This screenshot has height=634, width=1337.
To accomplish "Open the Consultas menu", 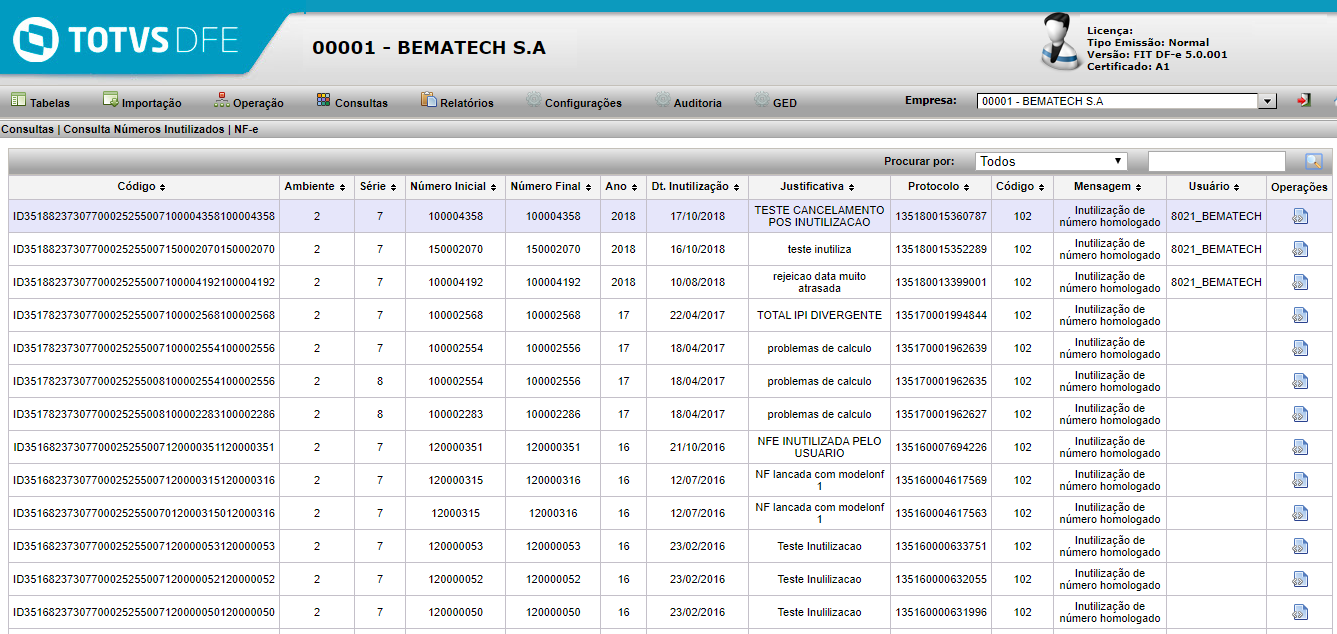I will (x=351, y=102).
